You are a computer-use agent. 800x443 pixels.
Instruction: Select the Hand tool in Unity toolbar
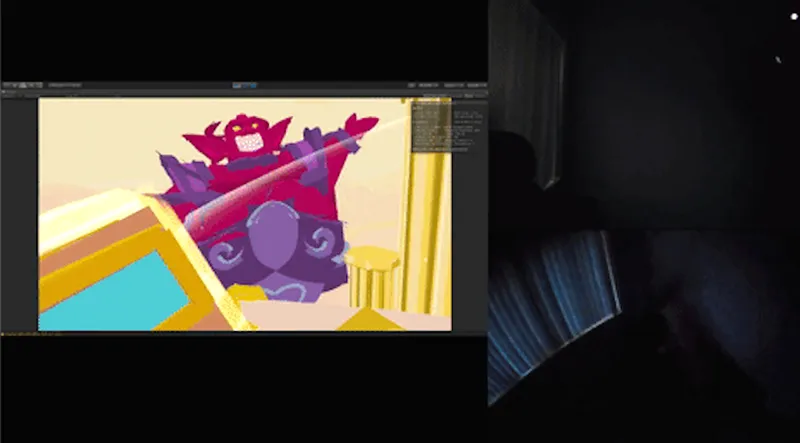coord(5,86)
